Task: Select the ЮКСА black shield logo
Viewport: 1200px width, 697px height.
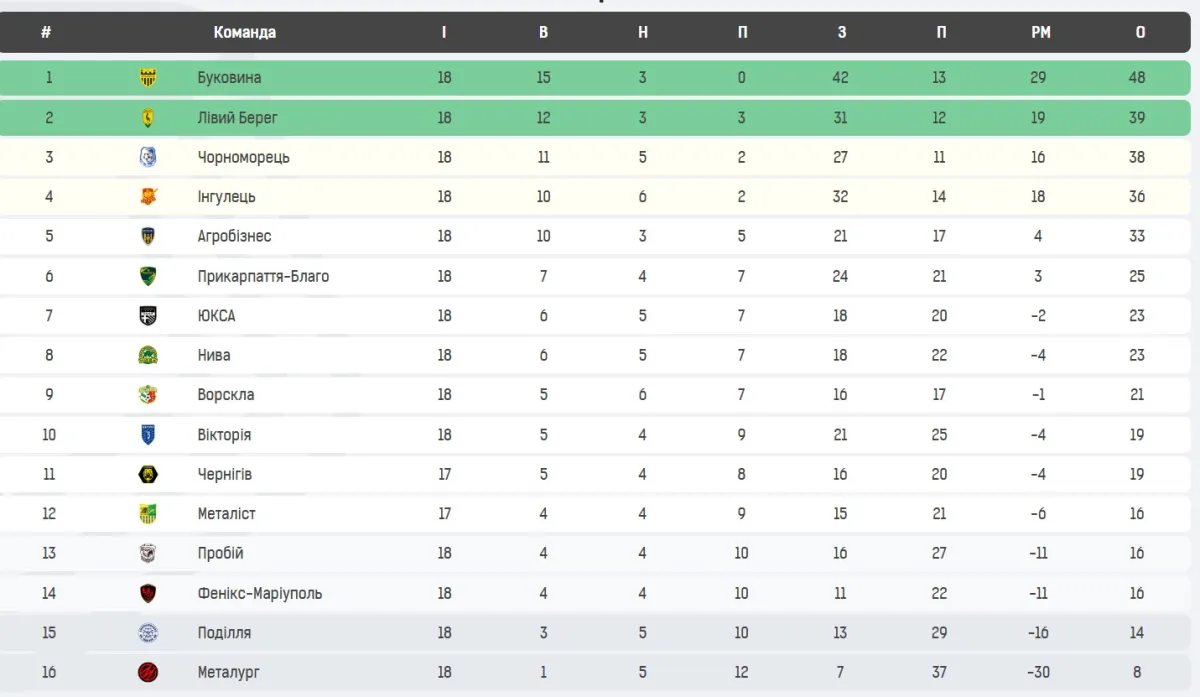Action: pyautogui.click(x=148, y=316)
